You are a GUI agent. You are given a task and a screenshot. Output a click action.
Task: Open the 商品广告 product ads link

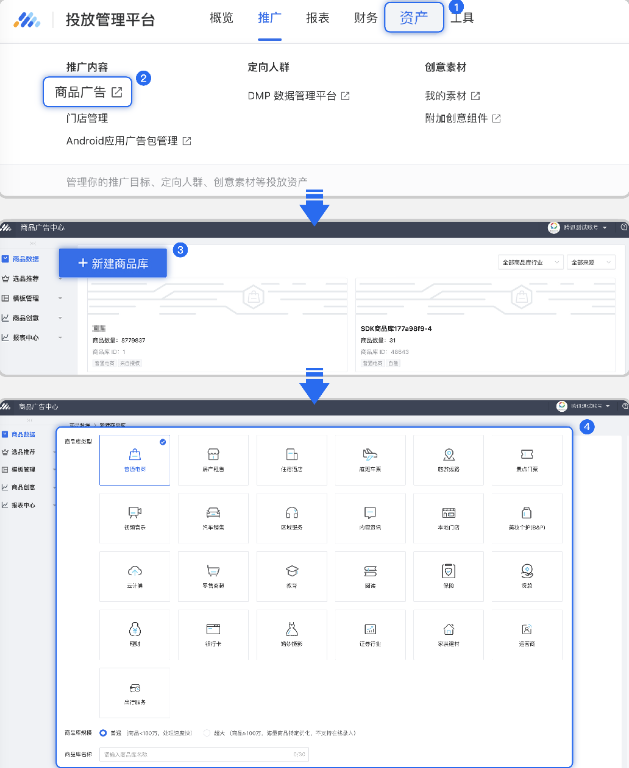pyautogui.click(x=88, y=92)
